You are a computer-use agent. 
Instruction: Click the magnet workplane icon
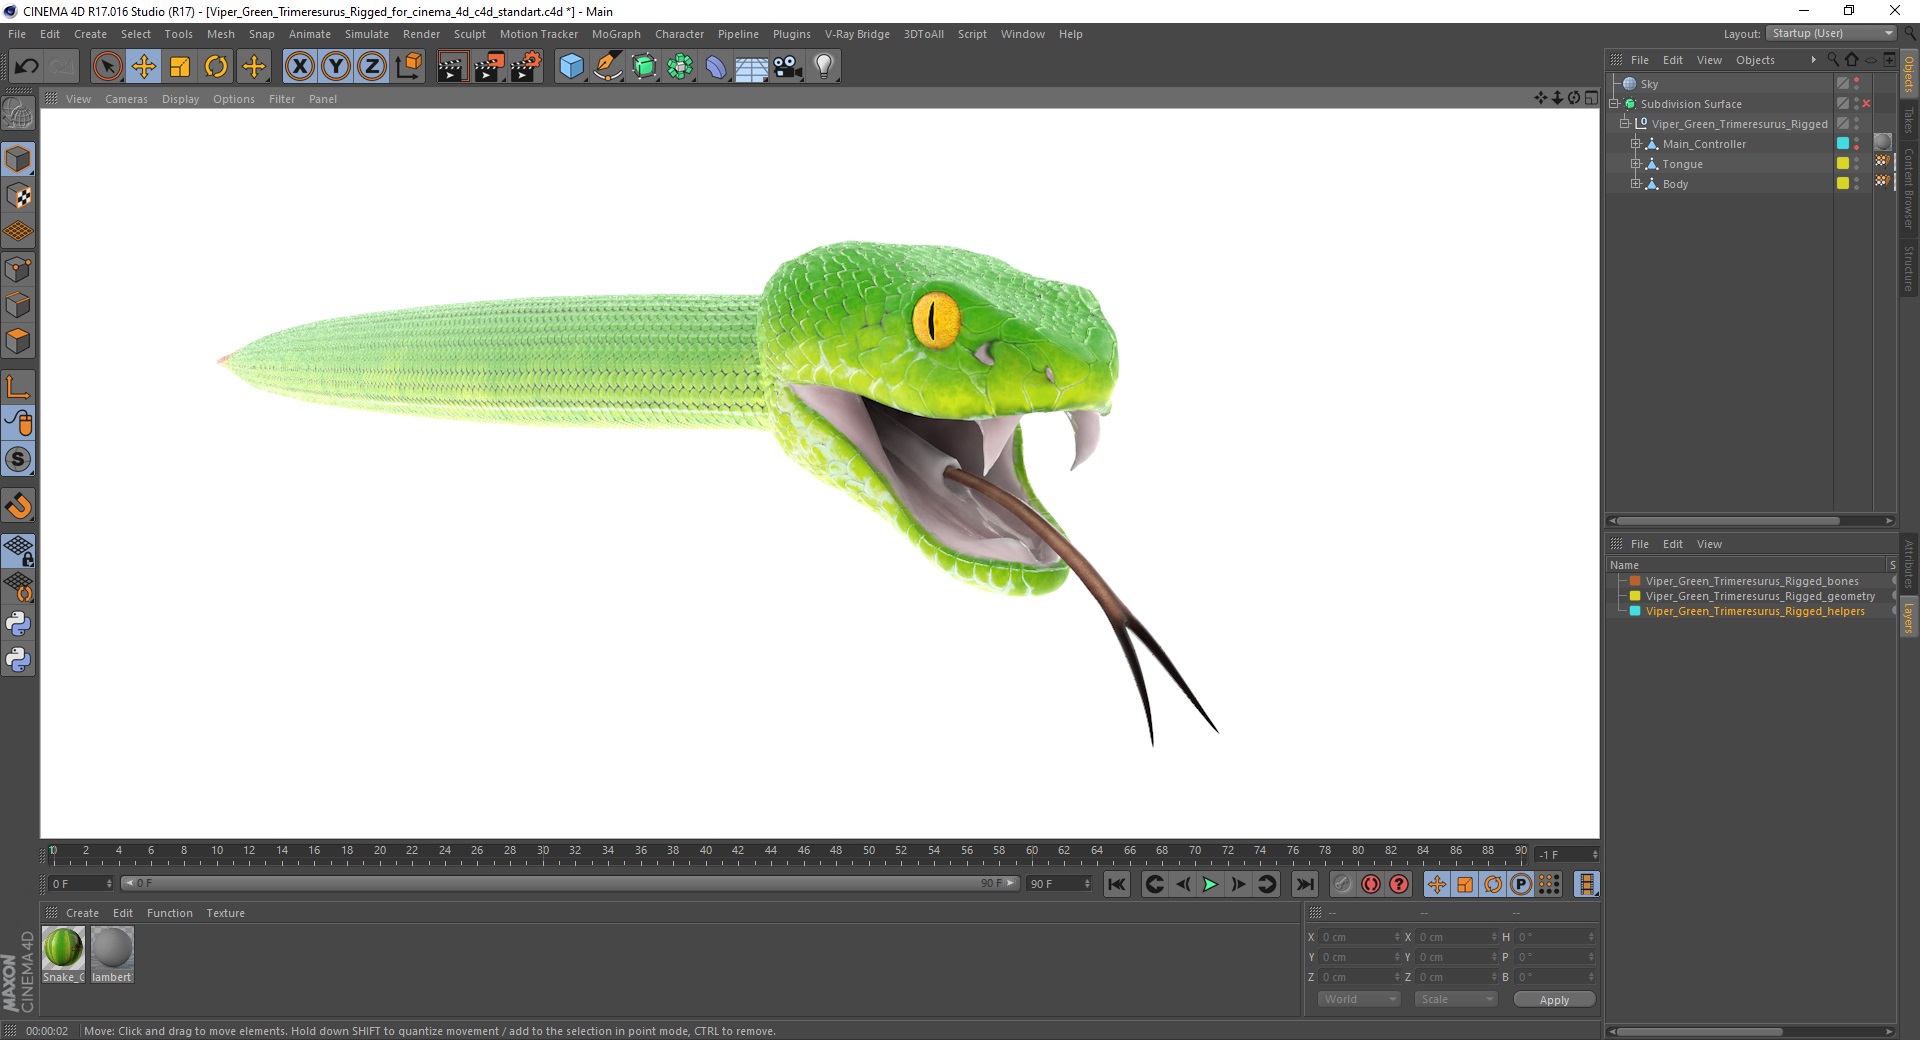point(18,506)
